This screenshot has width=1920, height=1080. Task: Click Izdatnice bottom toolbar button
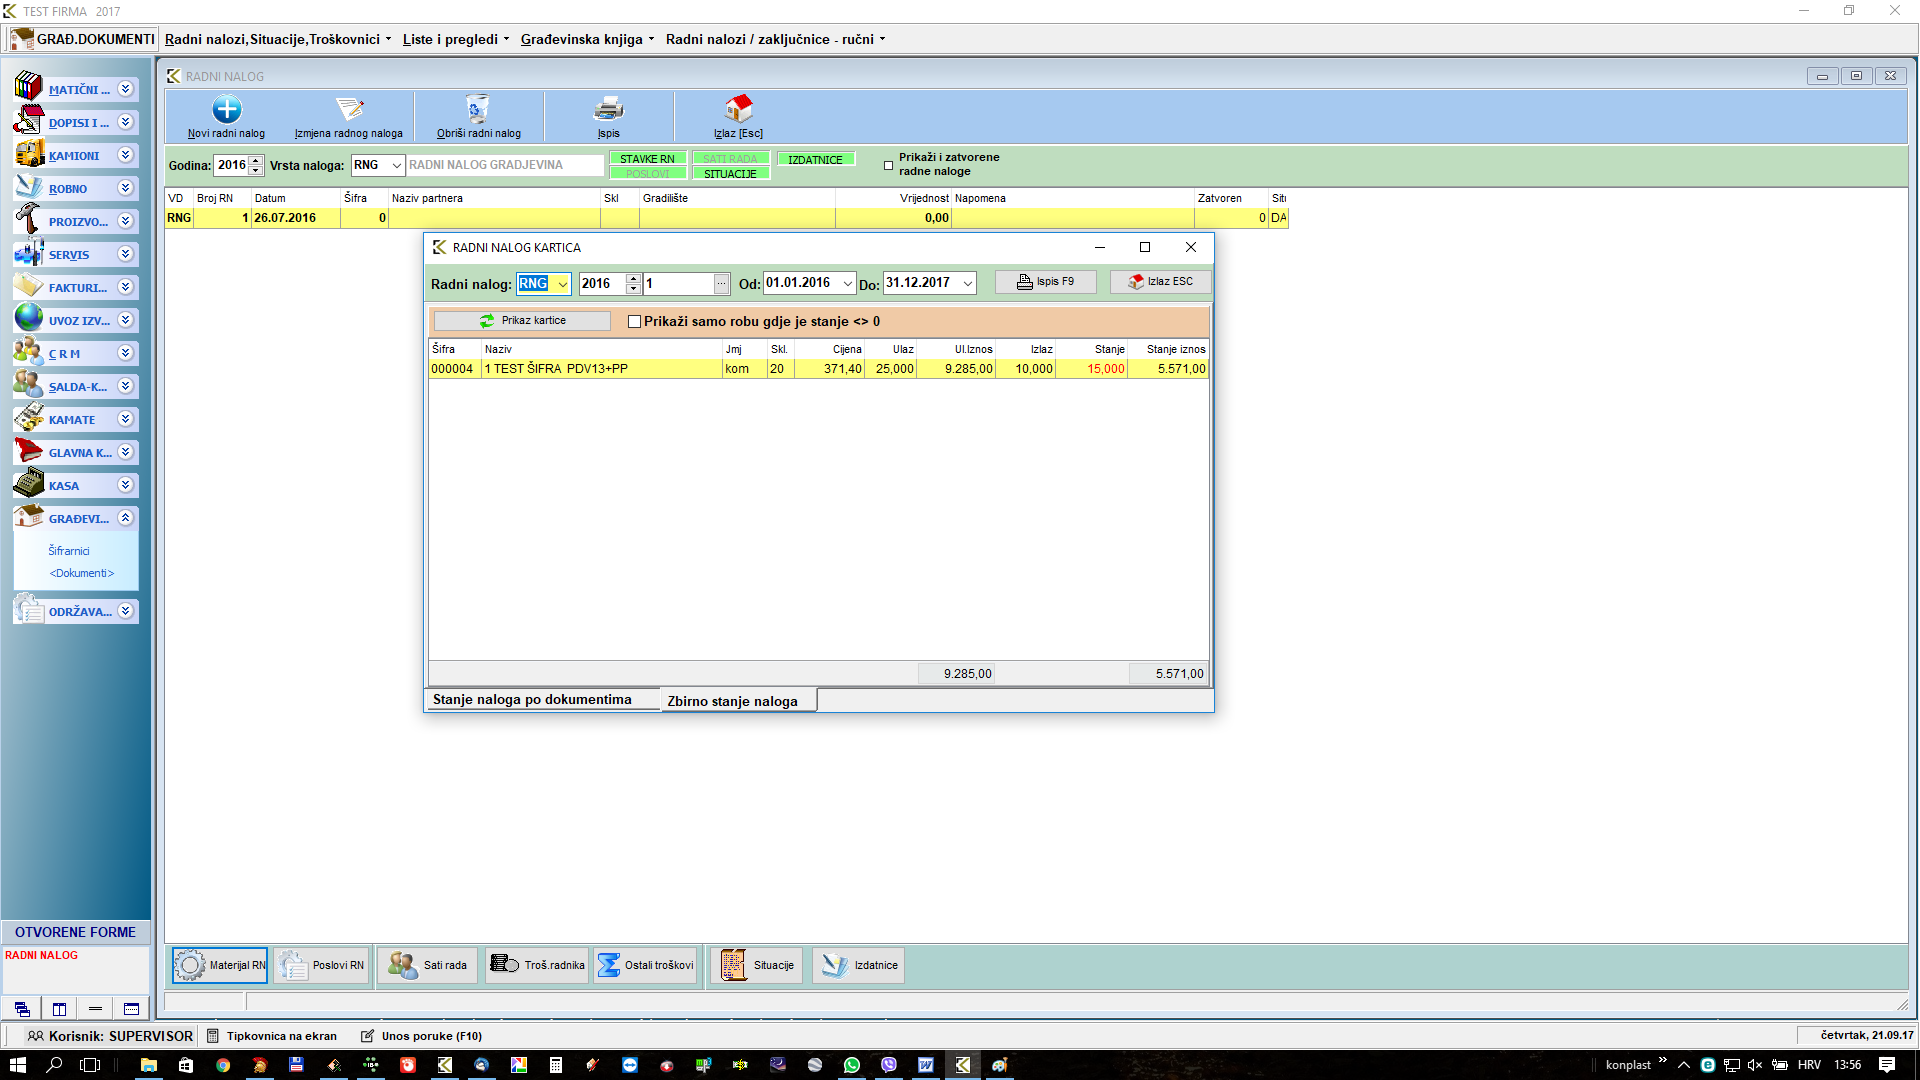859,965
